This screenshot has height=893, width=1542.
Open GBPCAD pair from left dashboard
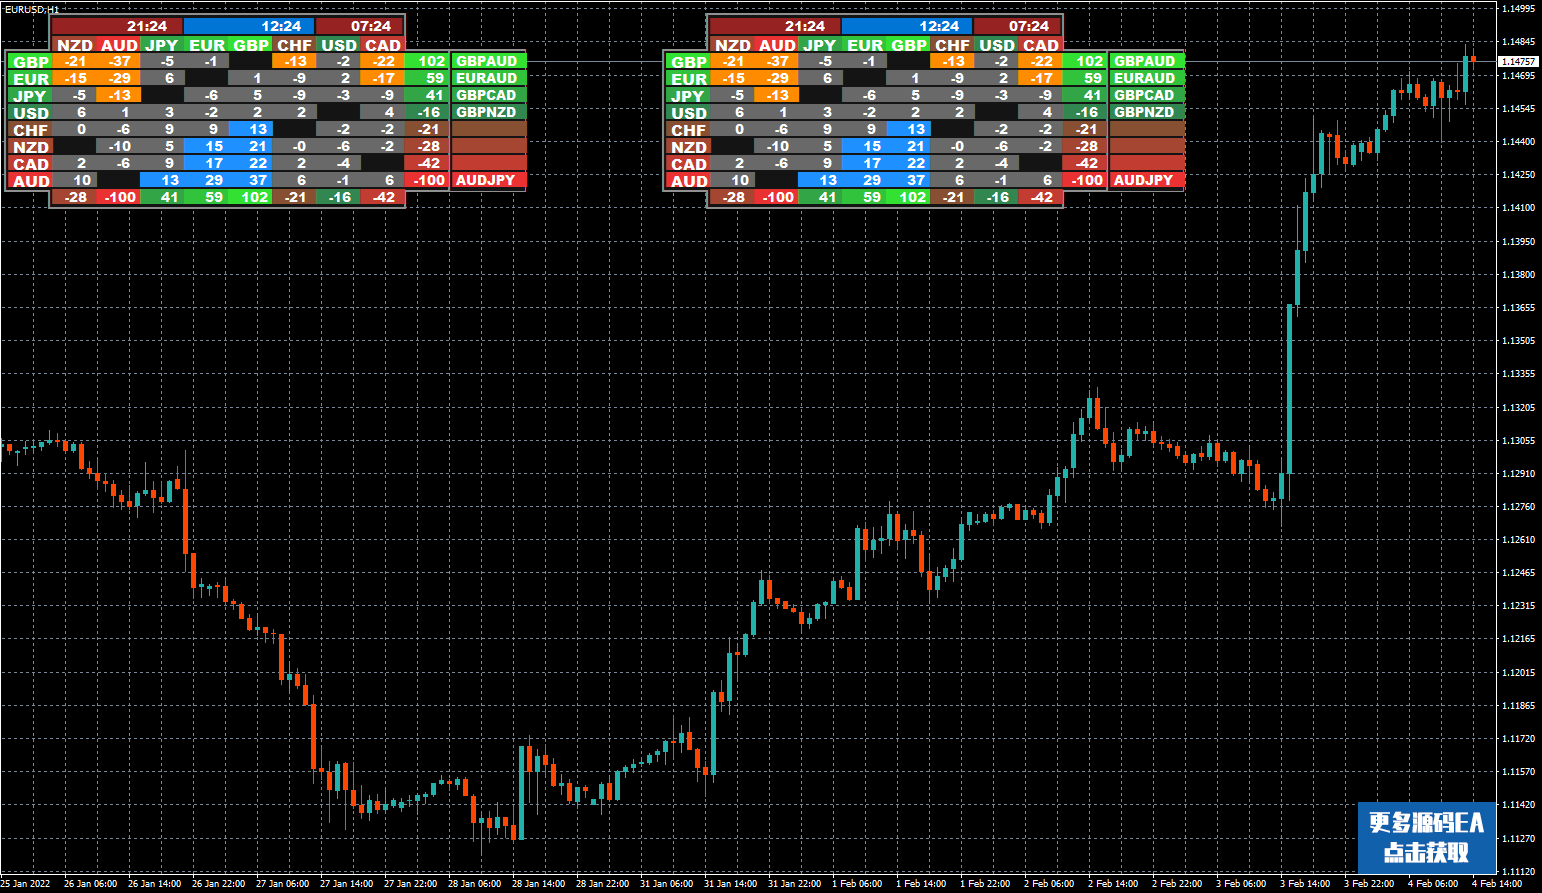pyautogui.click(x=487, y=95)
